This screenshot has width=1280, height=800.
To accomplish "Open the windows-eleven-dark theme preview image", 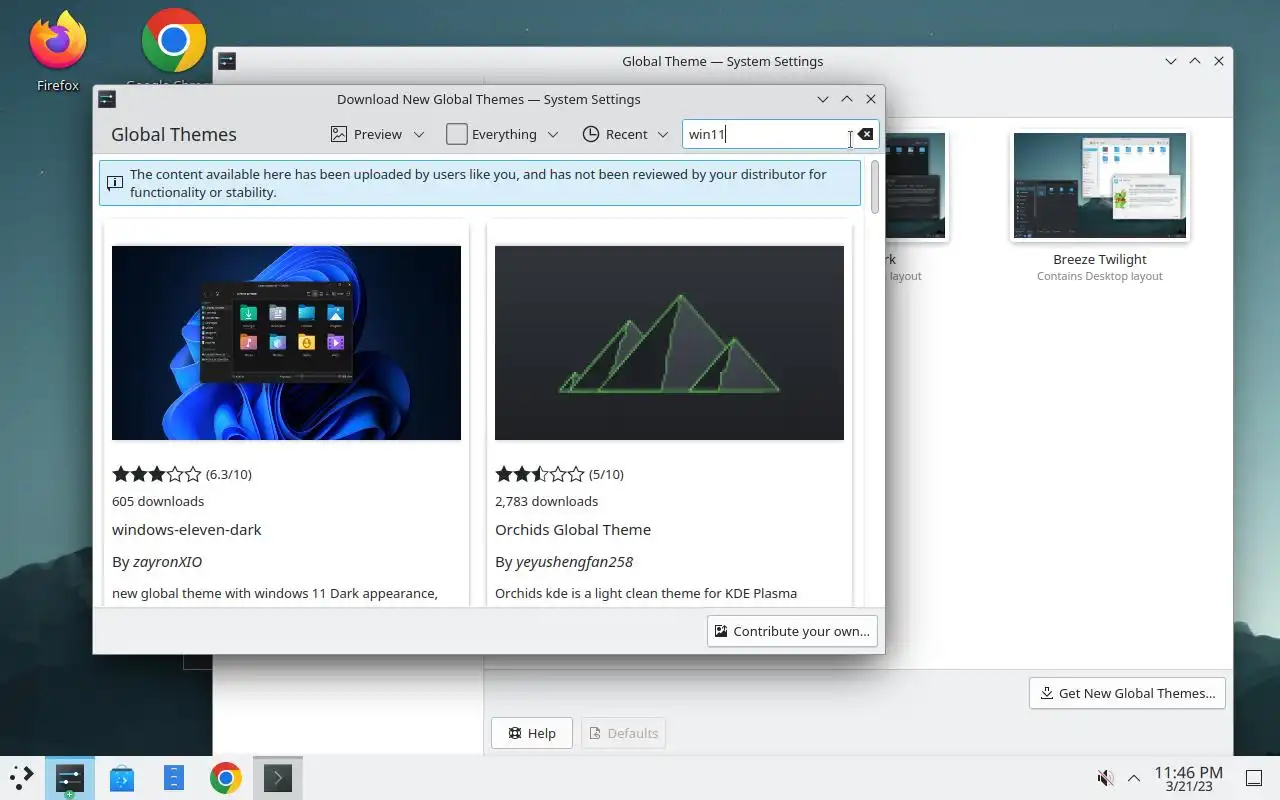I will 286,343.
